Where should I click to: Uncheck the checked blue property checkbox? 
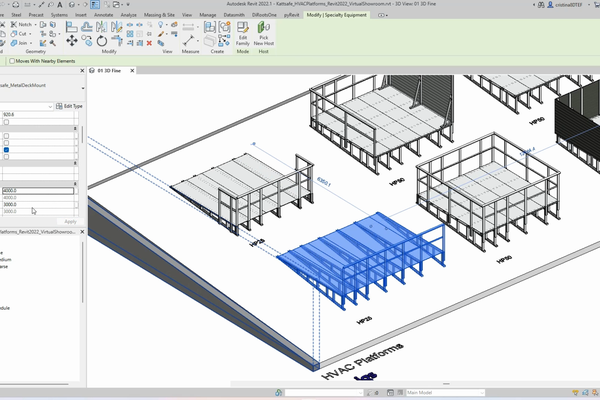(x=6, y=150)
